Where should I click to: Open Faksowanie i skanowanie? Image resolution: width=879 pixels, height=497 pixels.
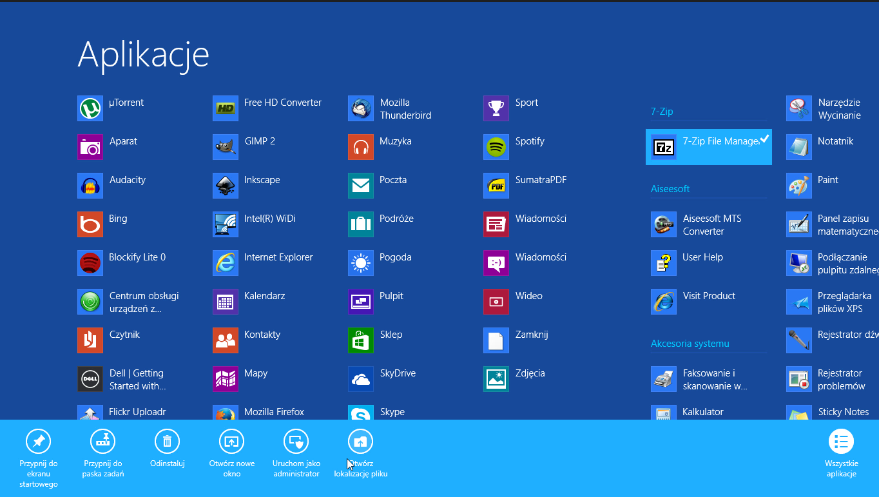(664, 379)
